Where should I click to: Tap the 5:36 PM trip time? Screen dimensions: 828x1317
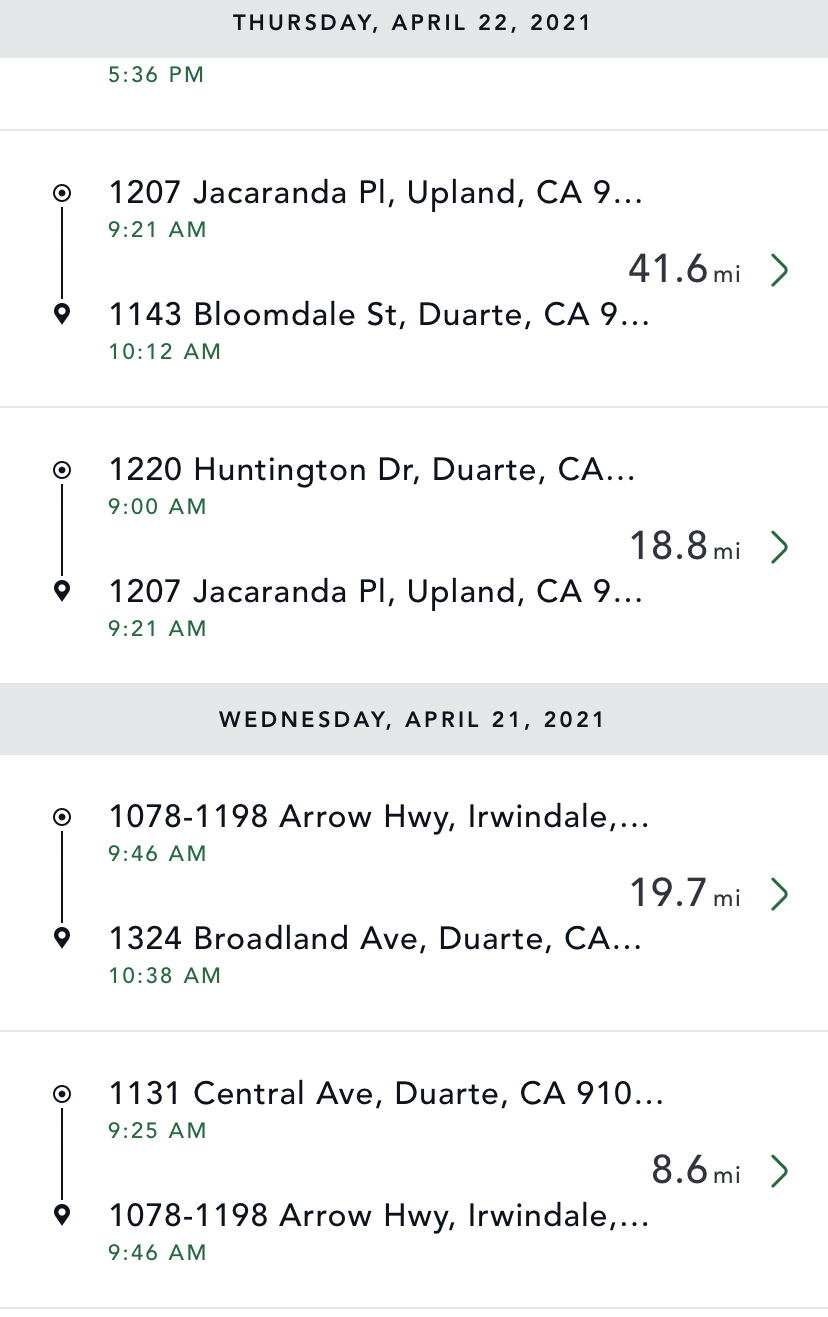(156, 74)
